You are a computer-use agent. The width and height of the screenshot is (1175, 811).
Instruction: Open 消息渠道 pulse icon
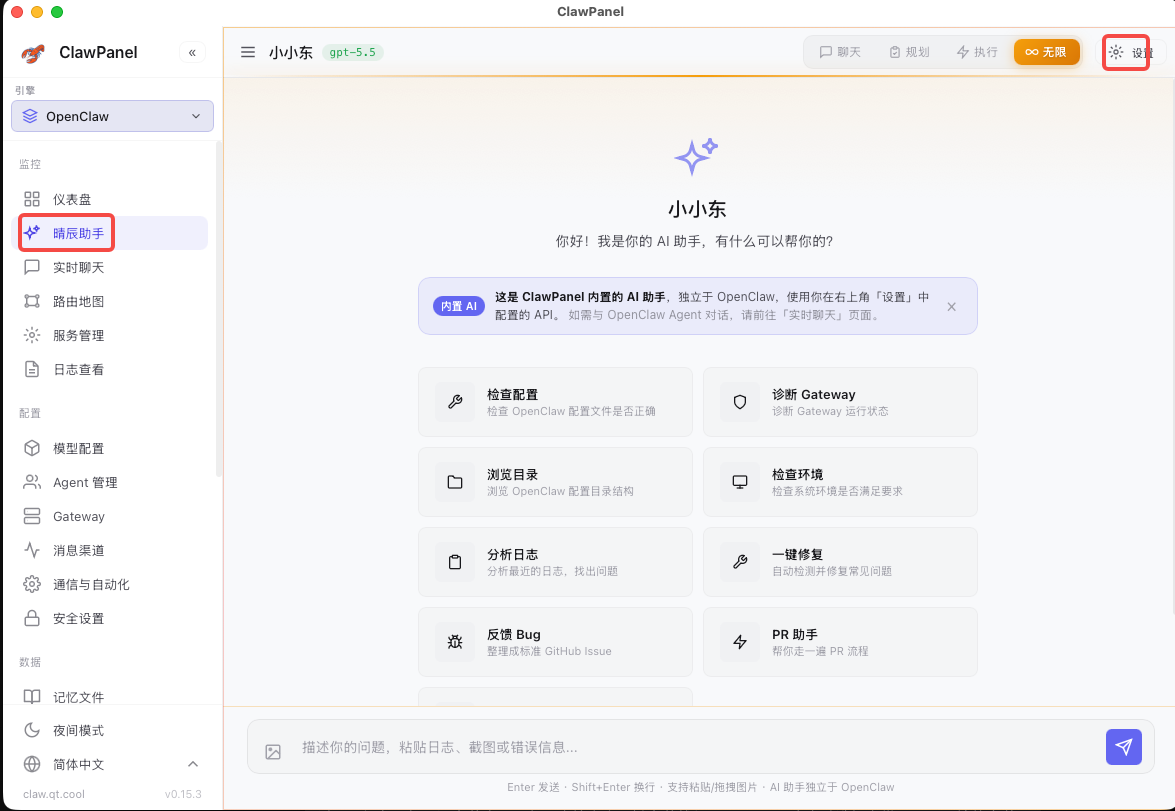[31, 550]
